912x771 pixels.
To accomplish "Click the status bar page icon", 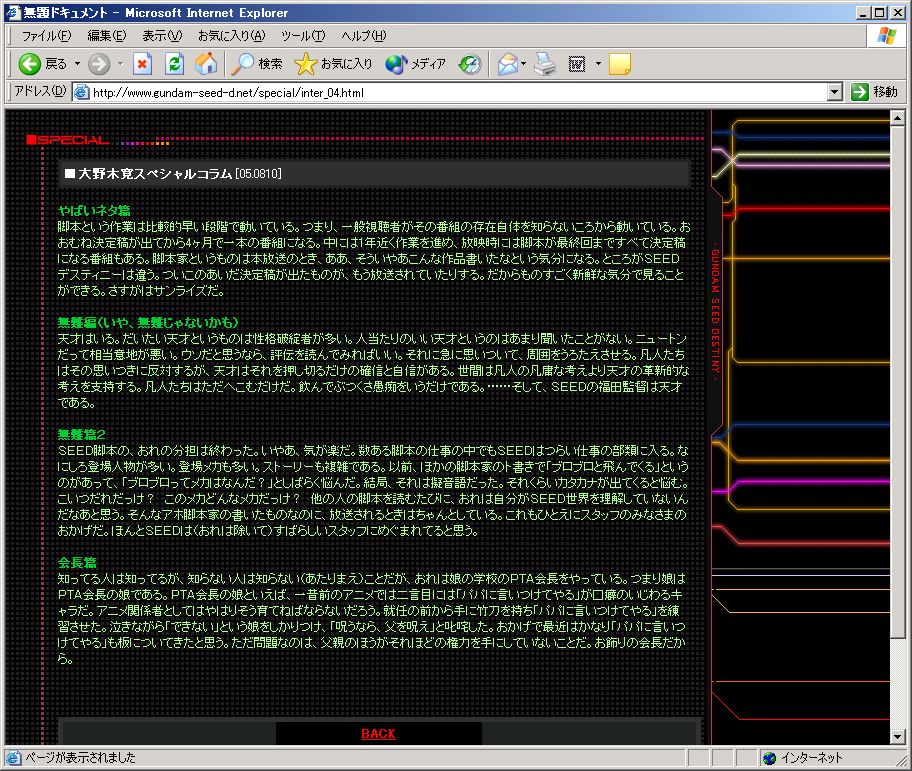I will (13, 758).
